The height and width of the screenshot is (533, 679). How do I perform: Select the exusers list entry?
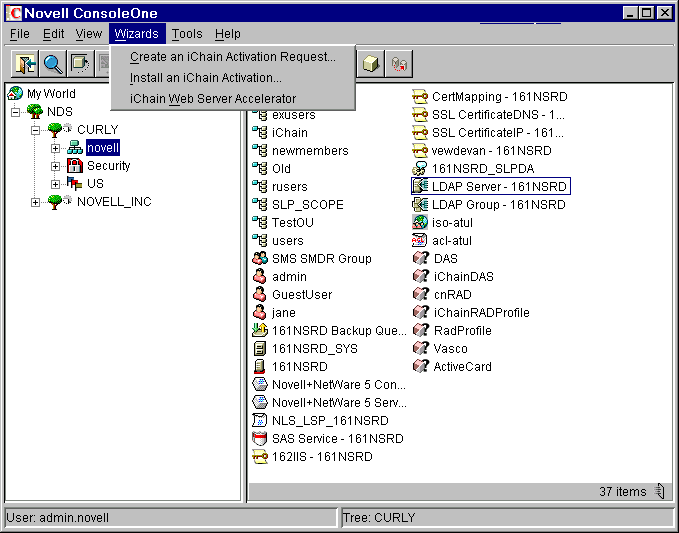(x=294, y=115)
